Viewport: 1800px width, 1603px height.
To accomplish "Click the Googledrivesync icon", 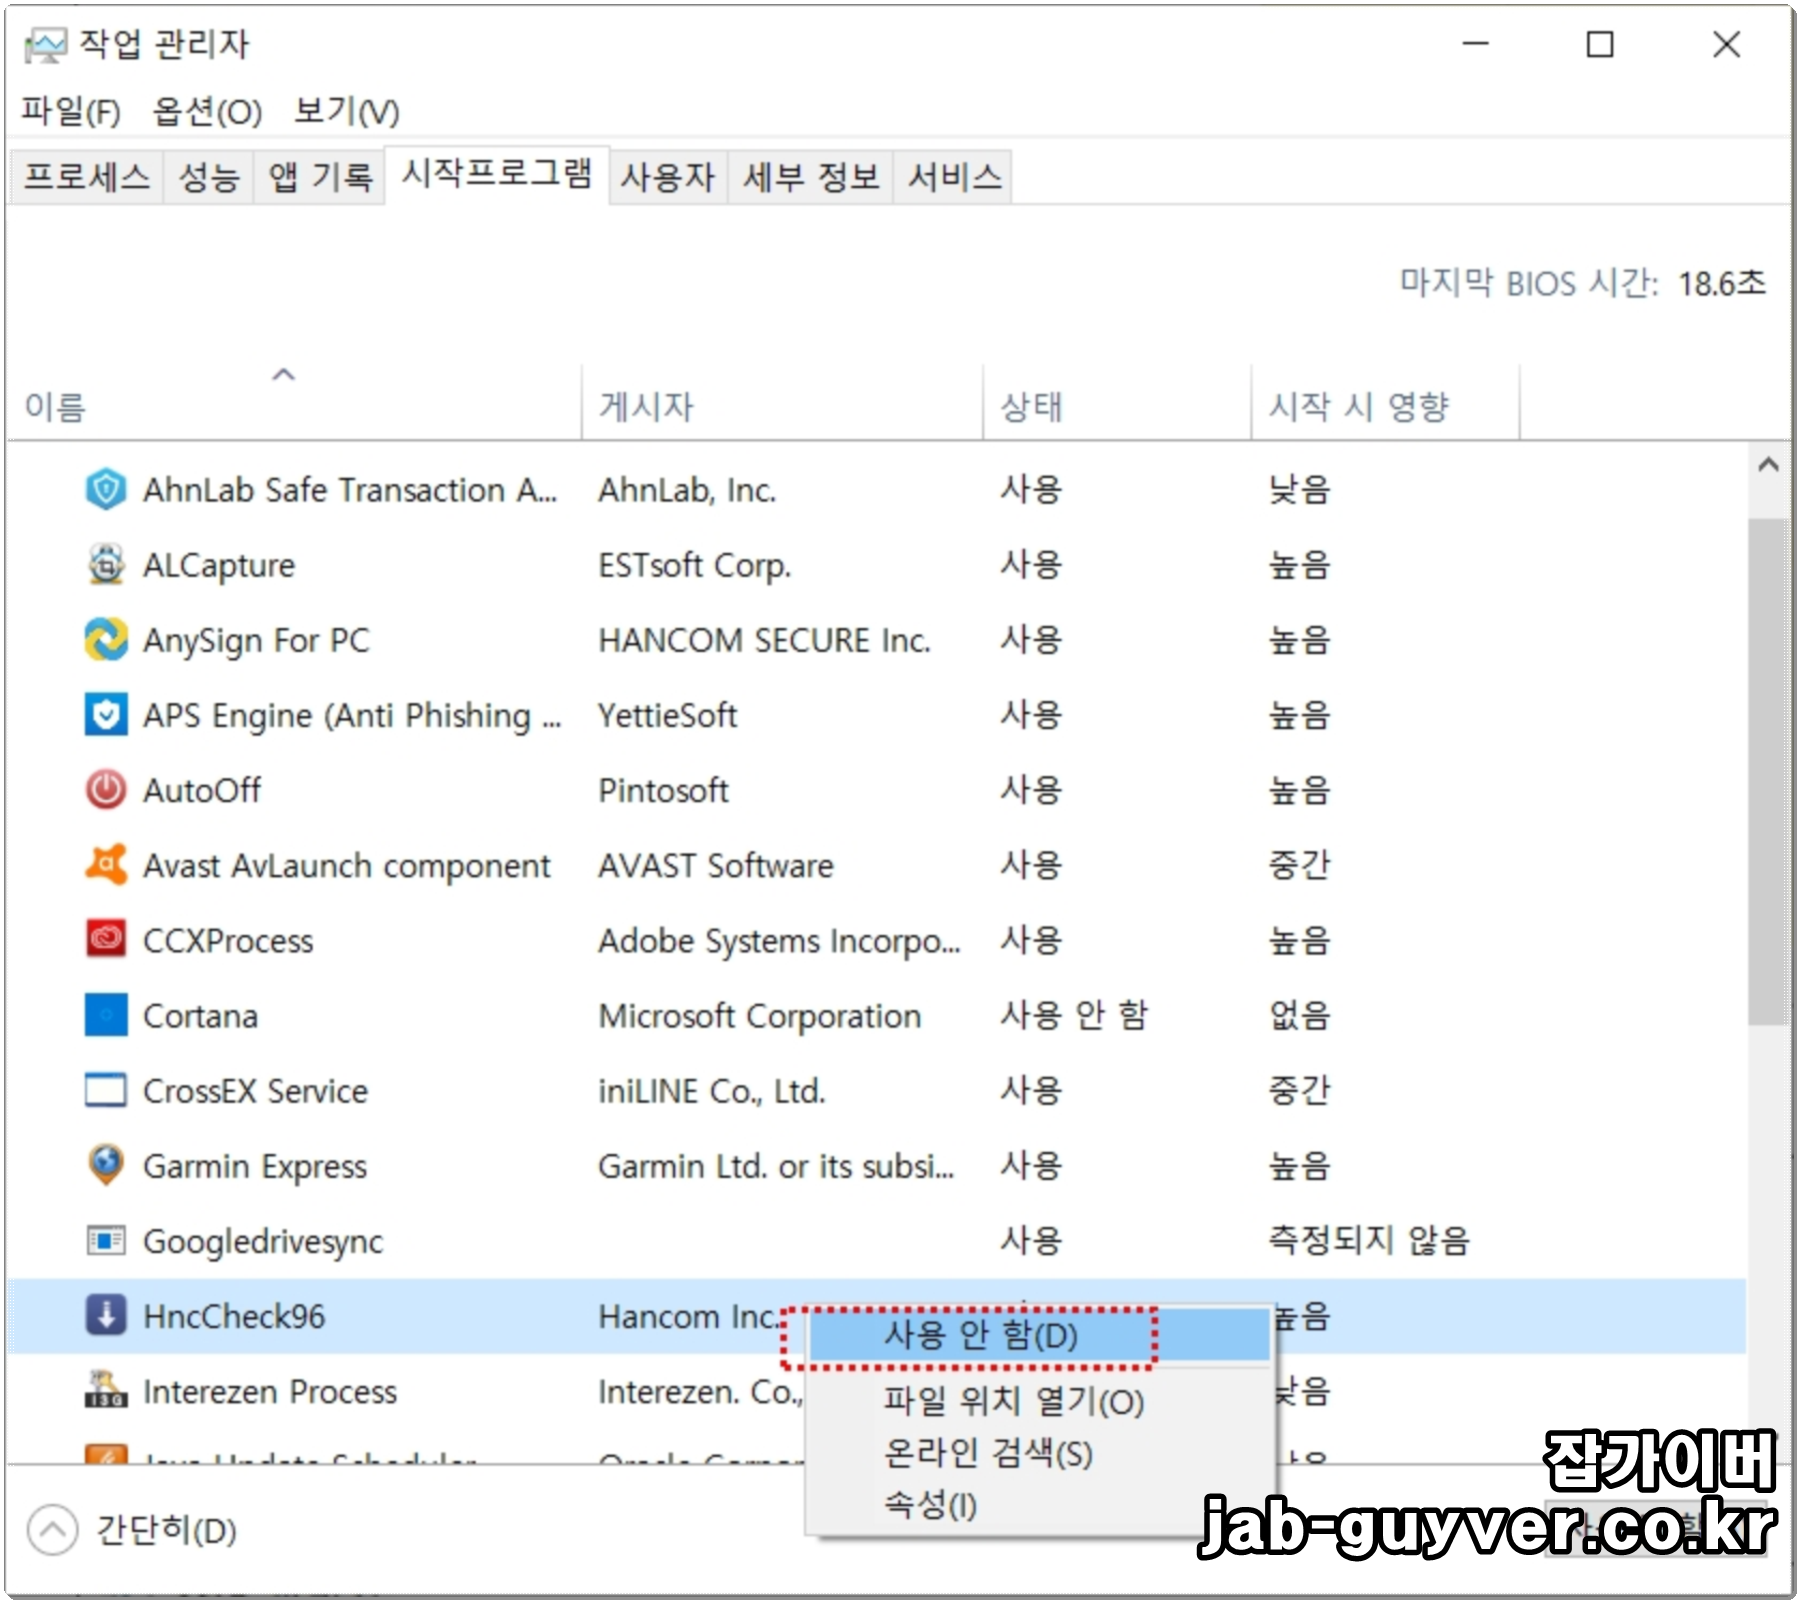I will [106, 1241].
